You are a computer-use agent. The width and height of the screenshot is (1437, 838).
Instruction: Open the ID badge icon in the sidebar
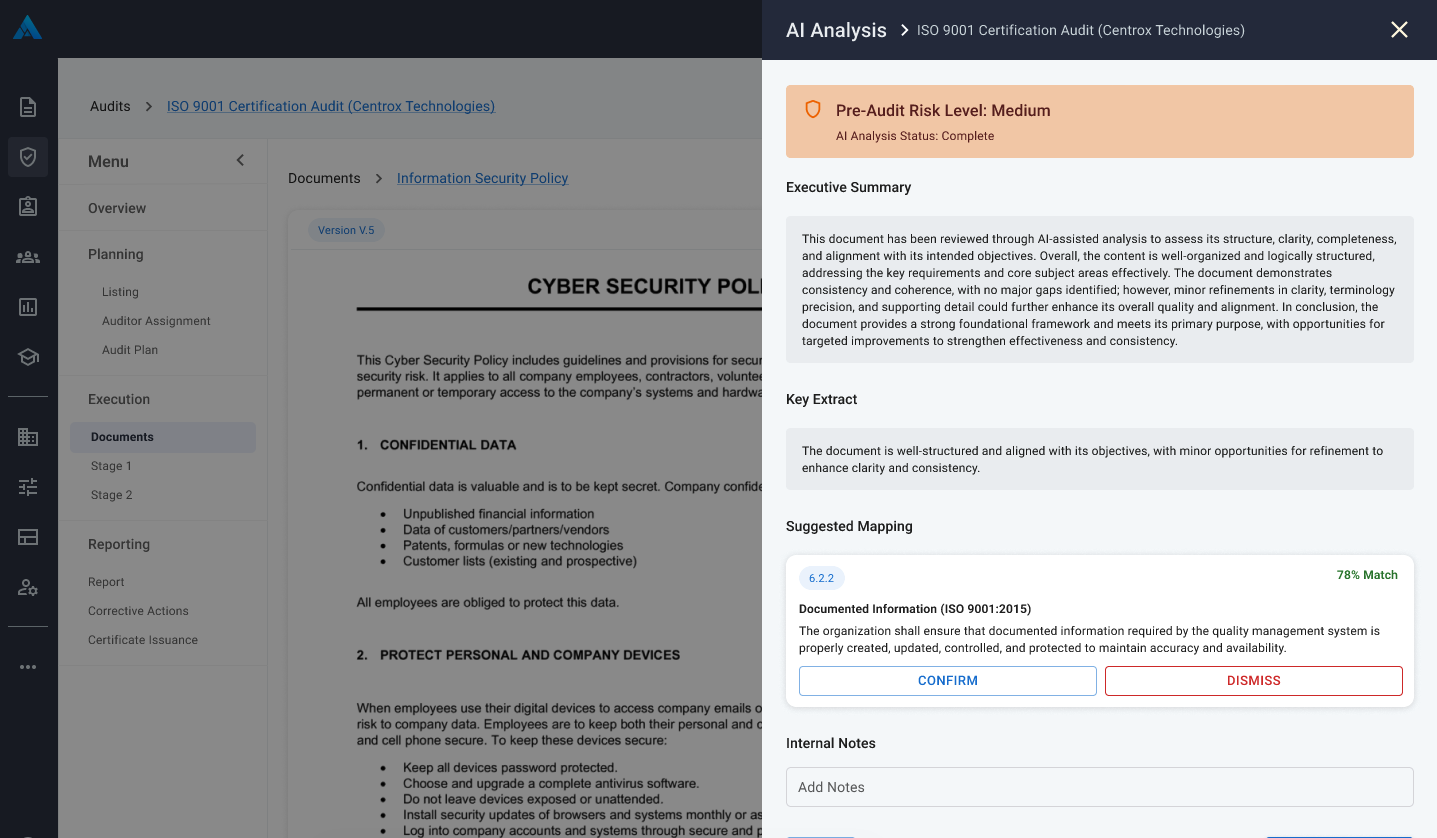[28, 206]
